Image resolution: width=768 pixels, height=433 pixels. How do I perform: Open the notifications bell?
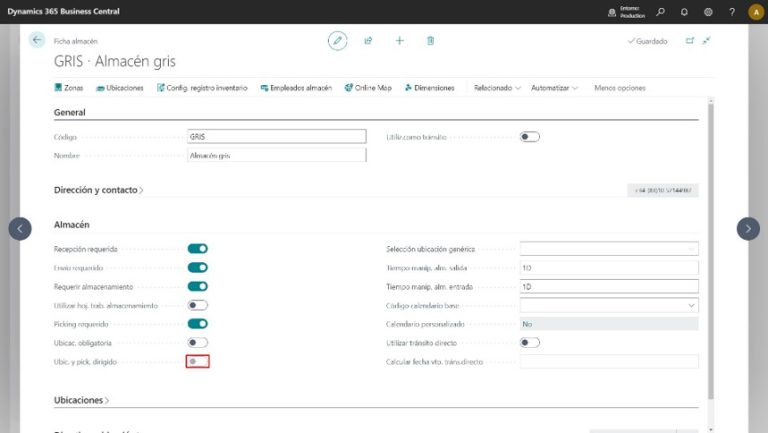coord(684,12)
